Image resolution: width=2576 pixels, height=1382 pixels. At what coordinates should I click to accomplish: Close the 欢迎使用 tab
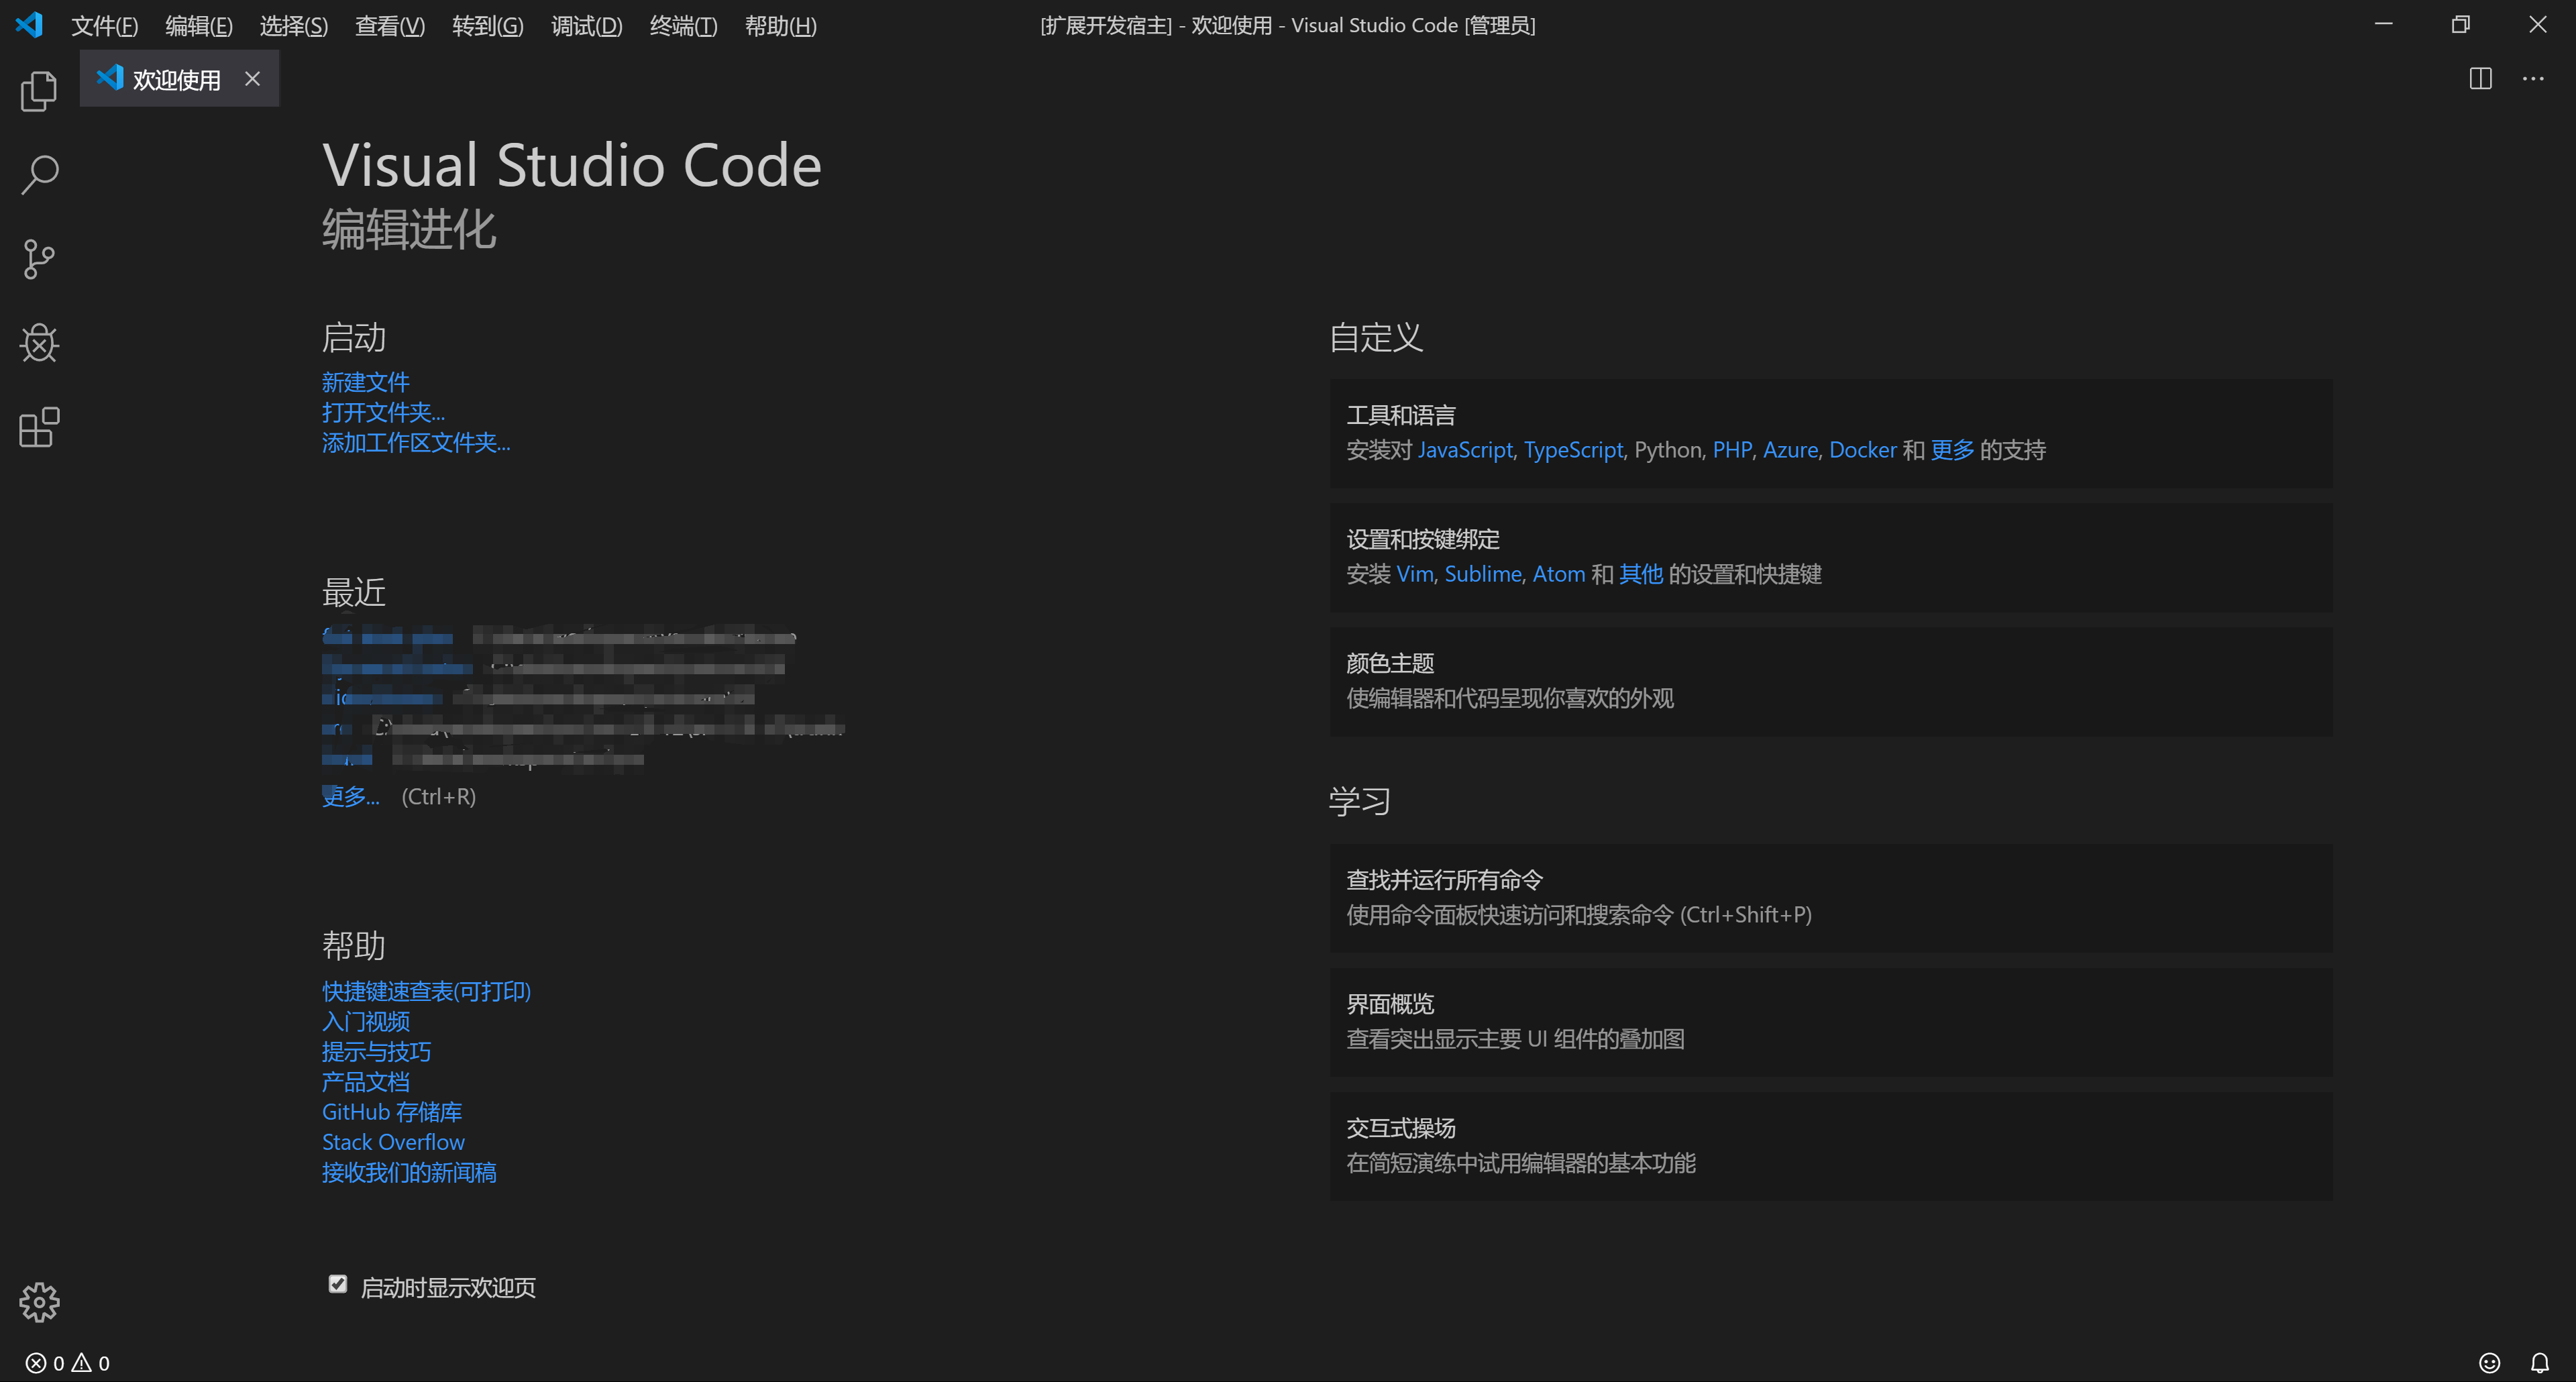[253, 79]
